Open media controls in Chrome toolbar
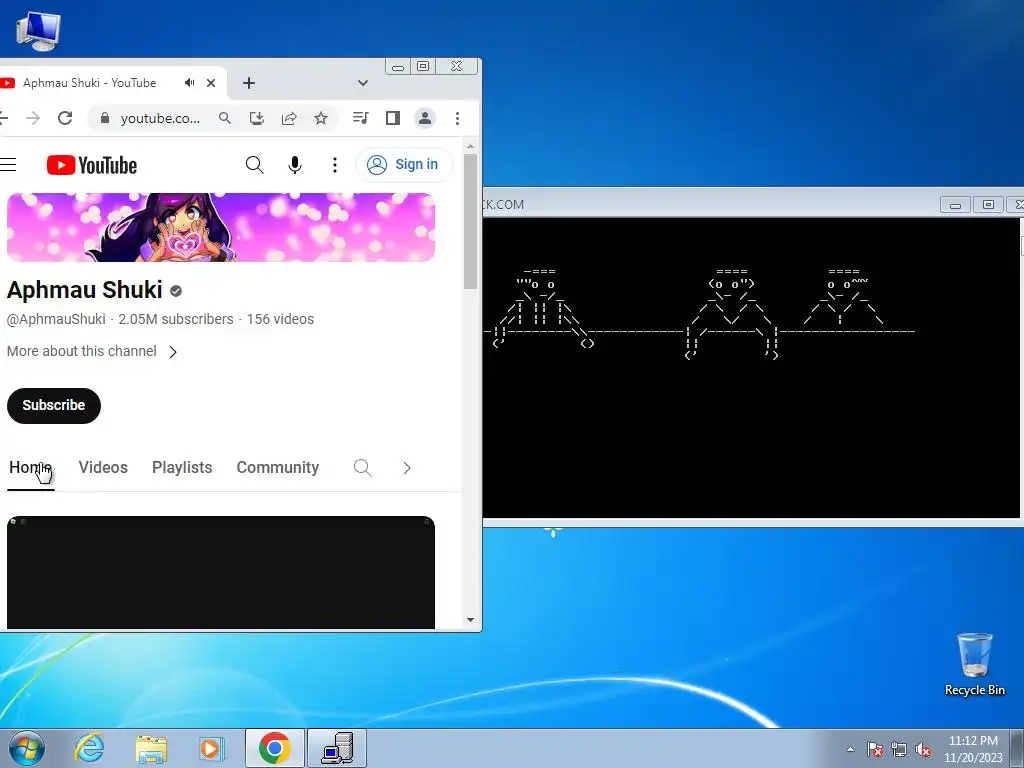The width and height of the screenshot is (1024, 768). click(x=360, y=118)
